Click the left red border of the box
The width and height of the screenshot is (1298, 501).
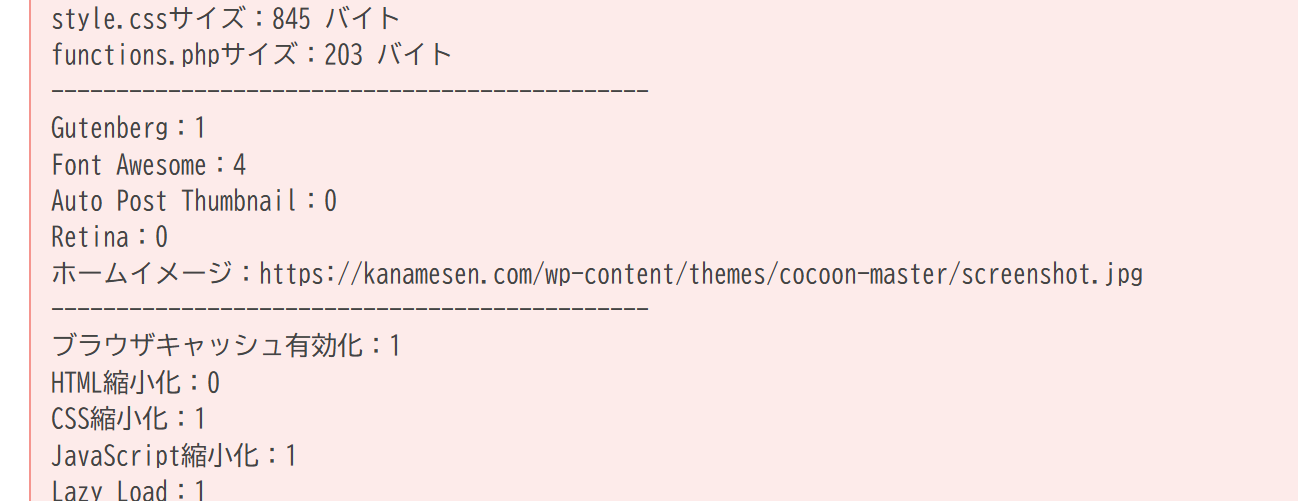point(31,250)
